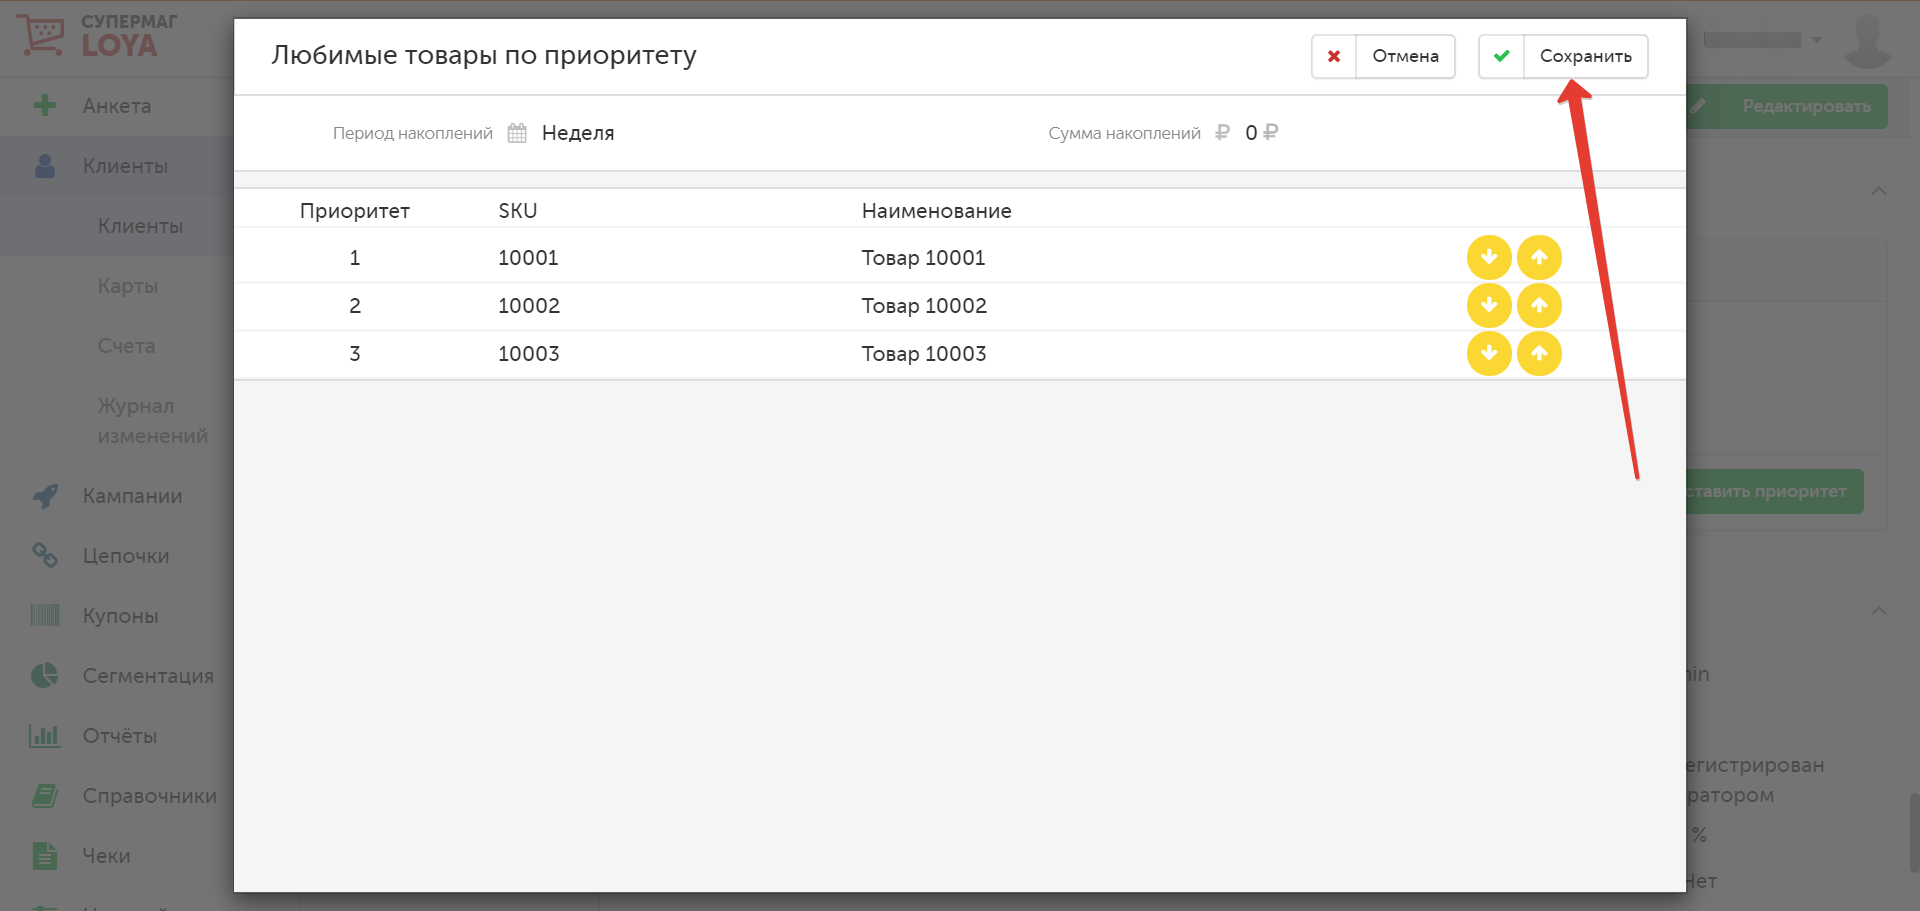Click the green priority button behind dialog
Screen dimensions: 1920x911
[x=1775, y=492]
